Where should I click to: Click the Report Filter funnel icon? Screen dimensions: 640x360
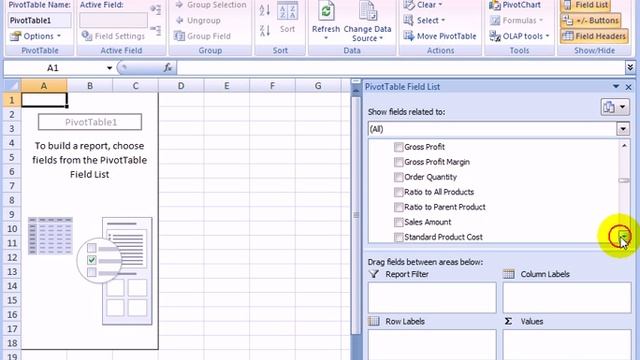[x=373, y=274]
